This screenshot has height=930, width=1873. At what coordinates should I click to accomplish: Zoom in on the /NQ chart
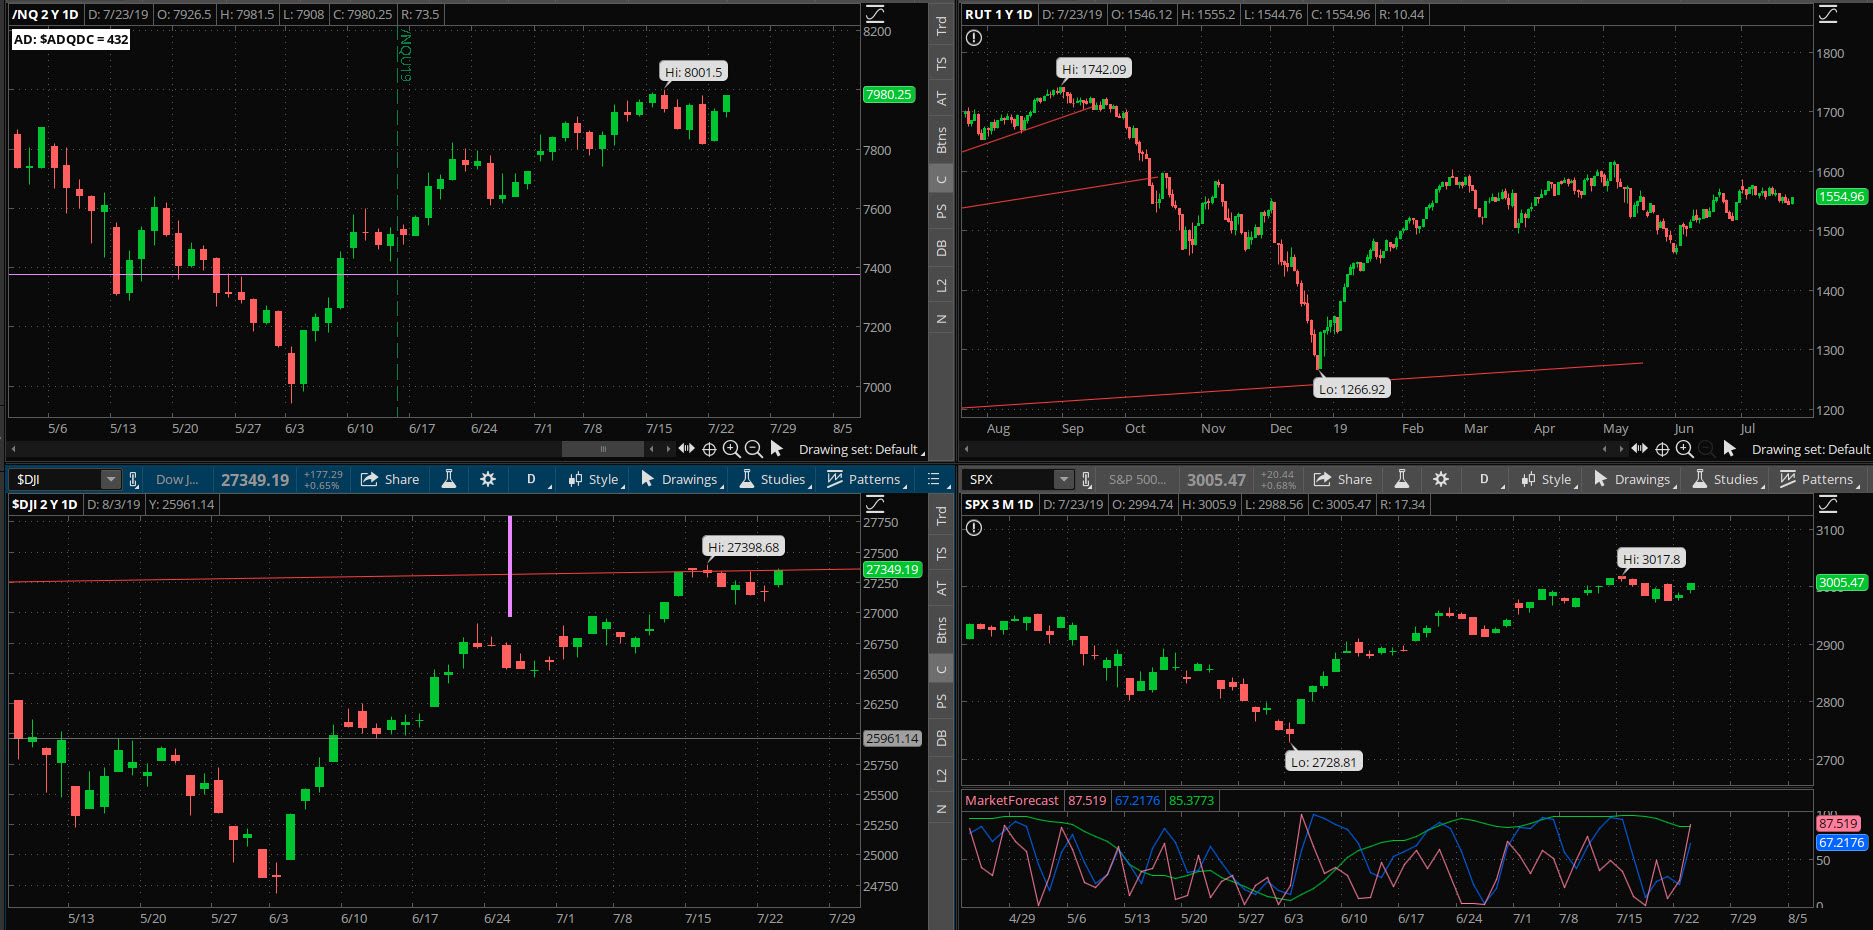tap(731, 449)
